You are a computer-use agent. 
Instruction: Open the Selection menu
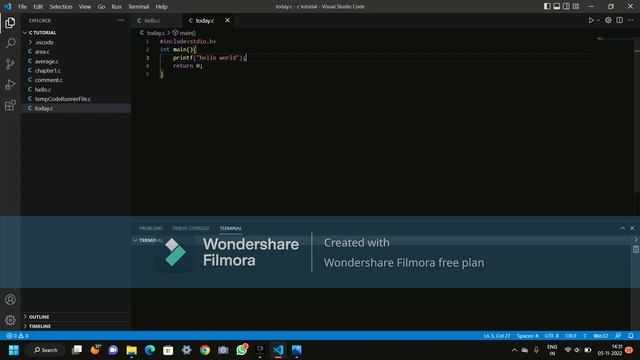(x=61, y=7)
